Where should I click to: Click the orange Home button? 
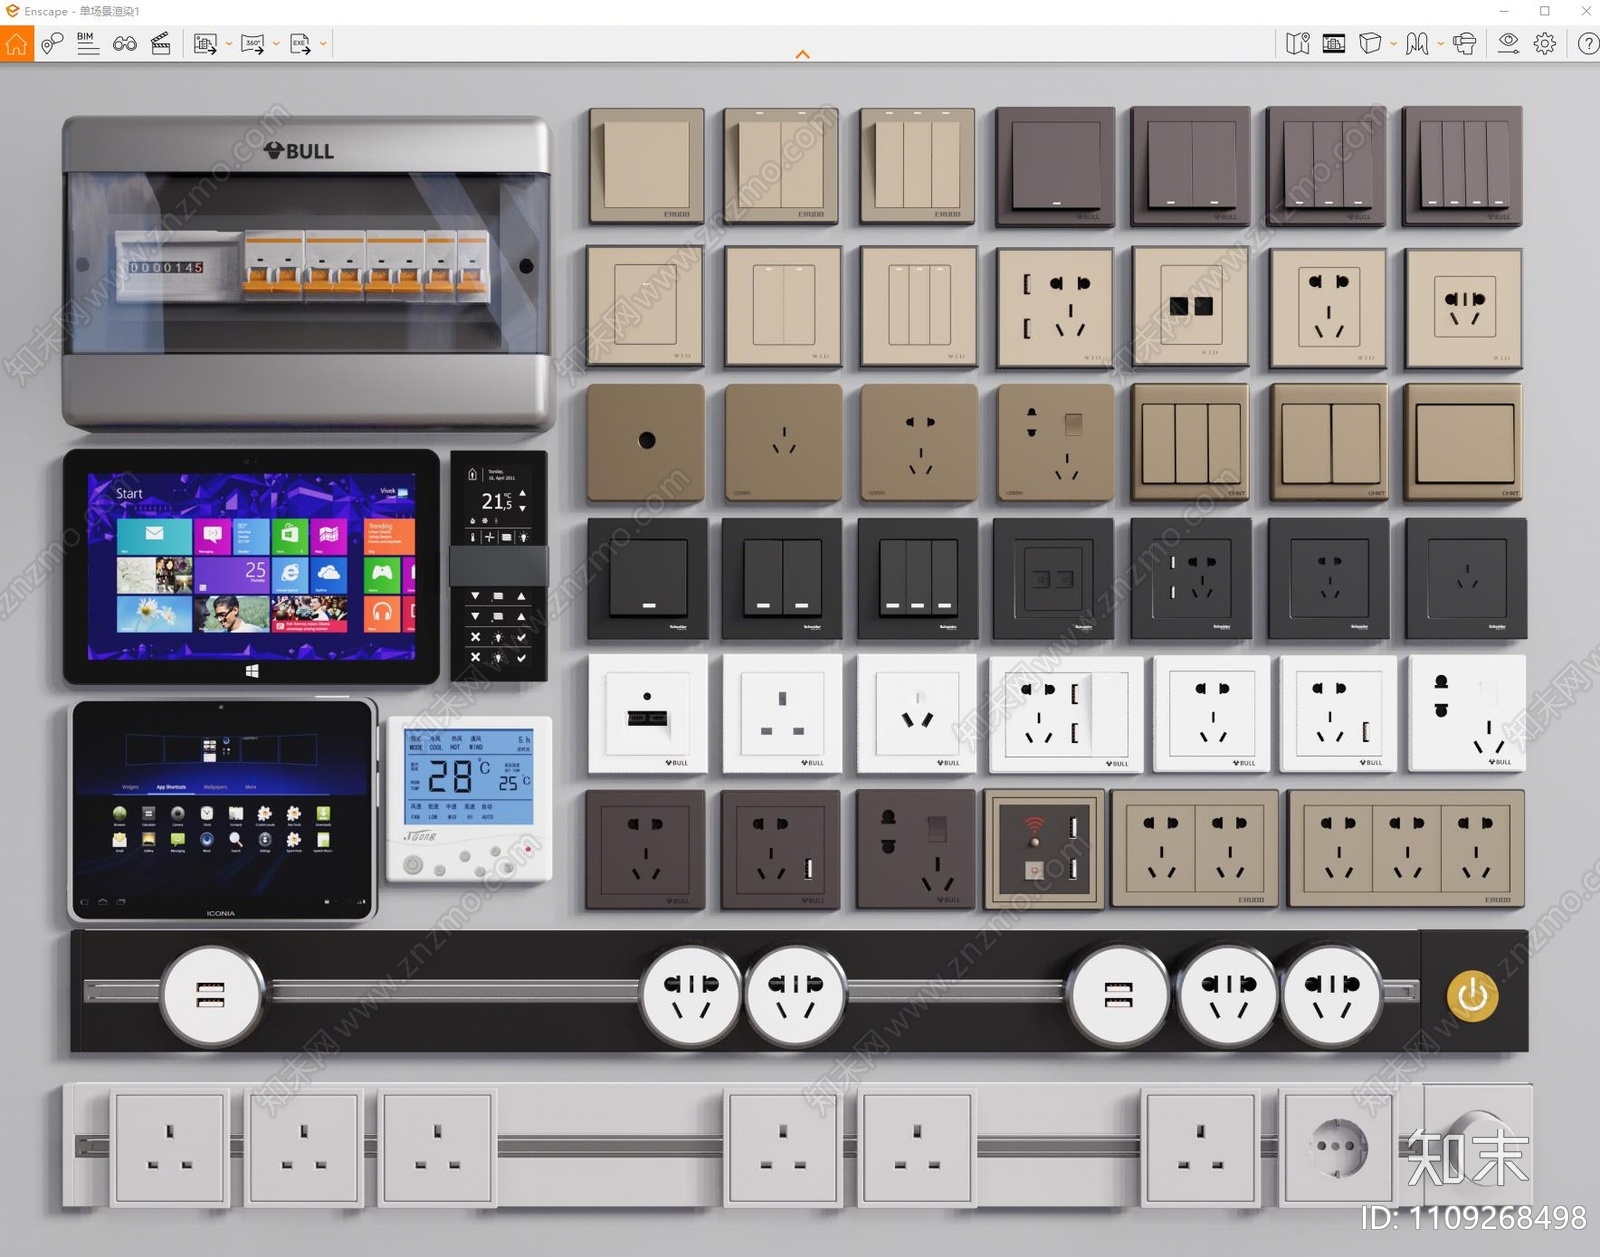pyautogui.click(x=16, y=44)
